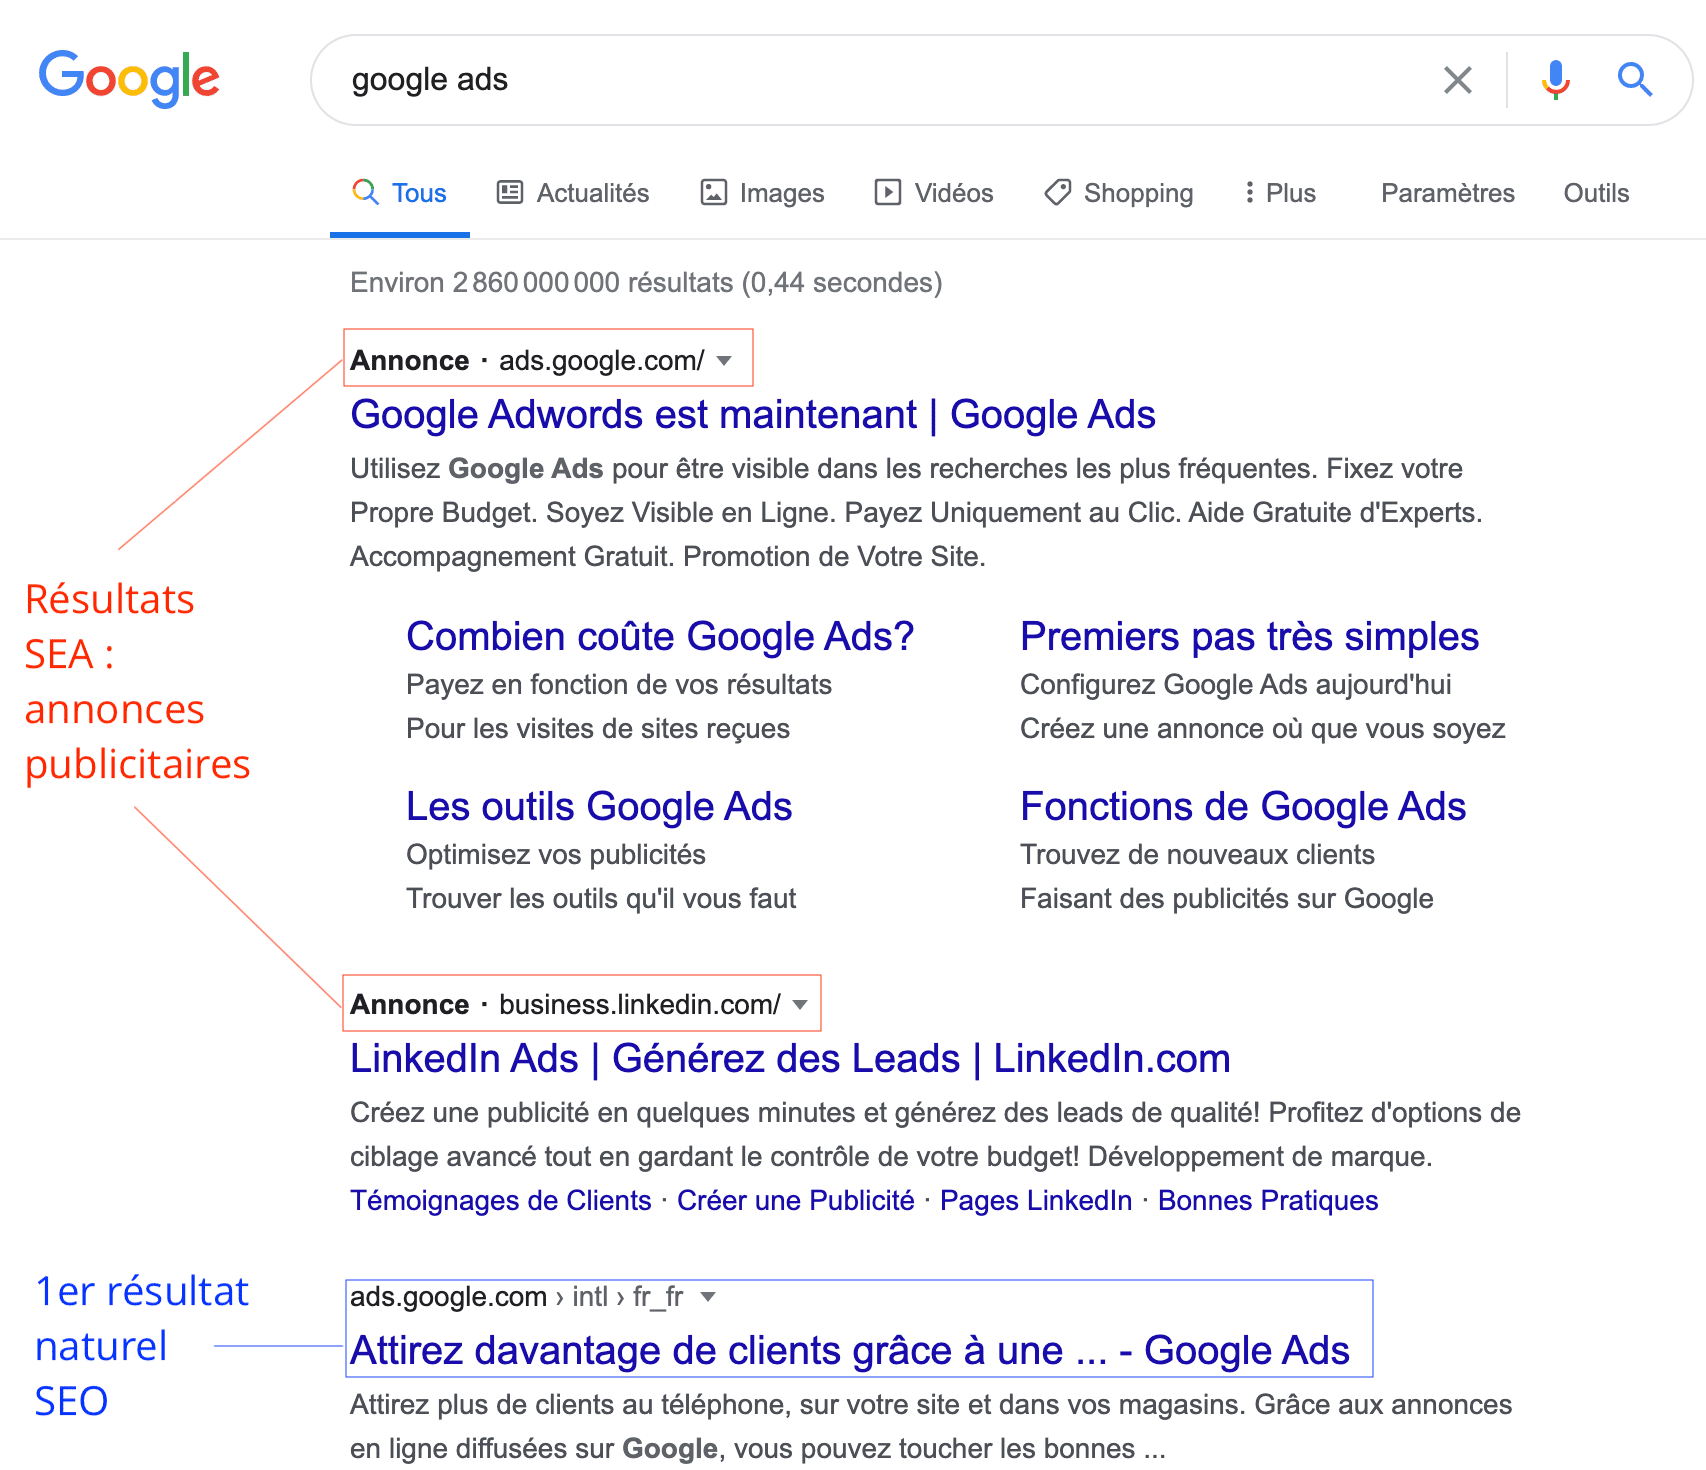Go to the Shopping tab
The image size is (1706, 1470).
click(x=1118, y=193)
